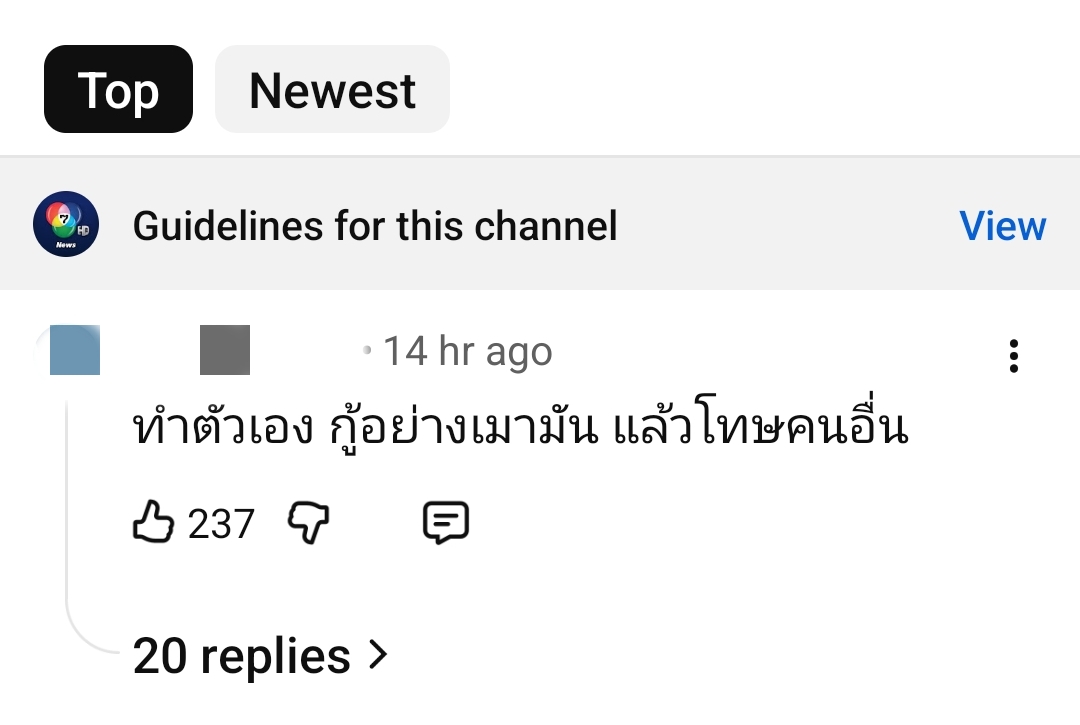Tap the Guidelines for this channel text
The width and height of the screenshot is (1080, 725).
tap(375, 226)
